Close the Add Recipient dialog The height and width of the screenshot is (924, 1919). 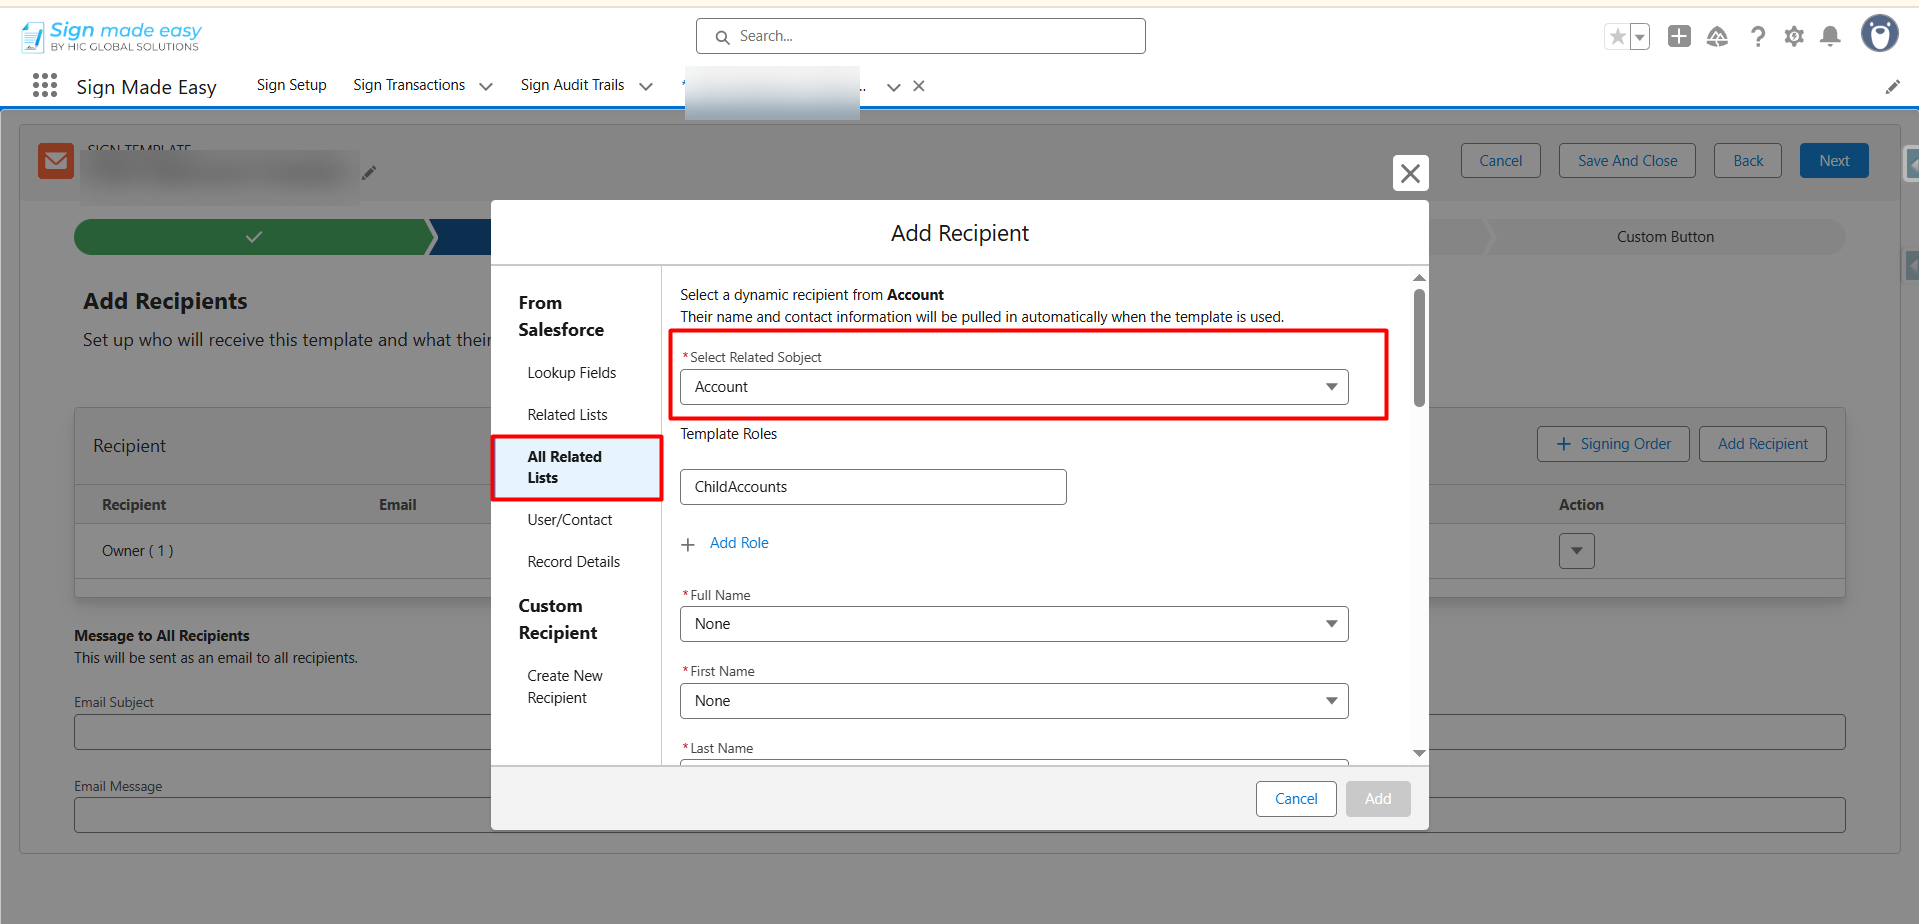tap(1410, 173)
